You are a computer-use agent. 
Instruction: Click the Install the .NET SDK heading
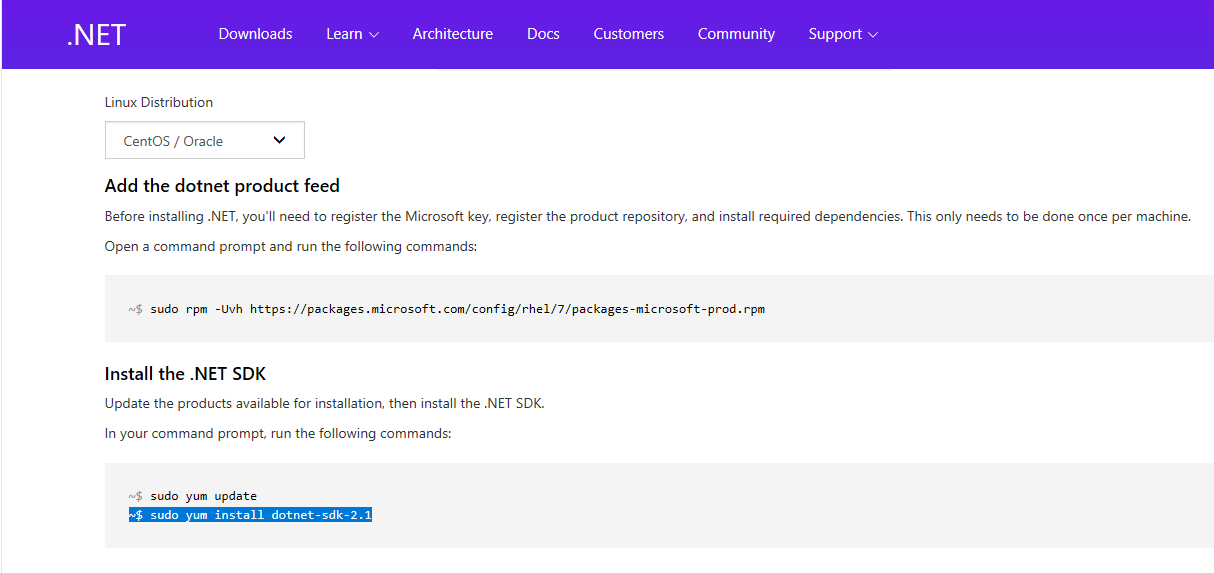click(x=185, y=374)
